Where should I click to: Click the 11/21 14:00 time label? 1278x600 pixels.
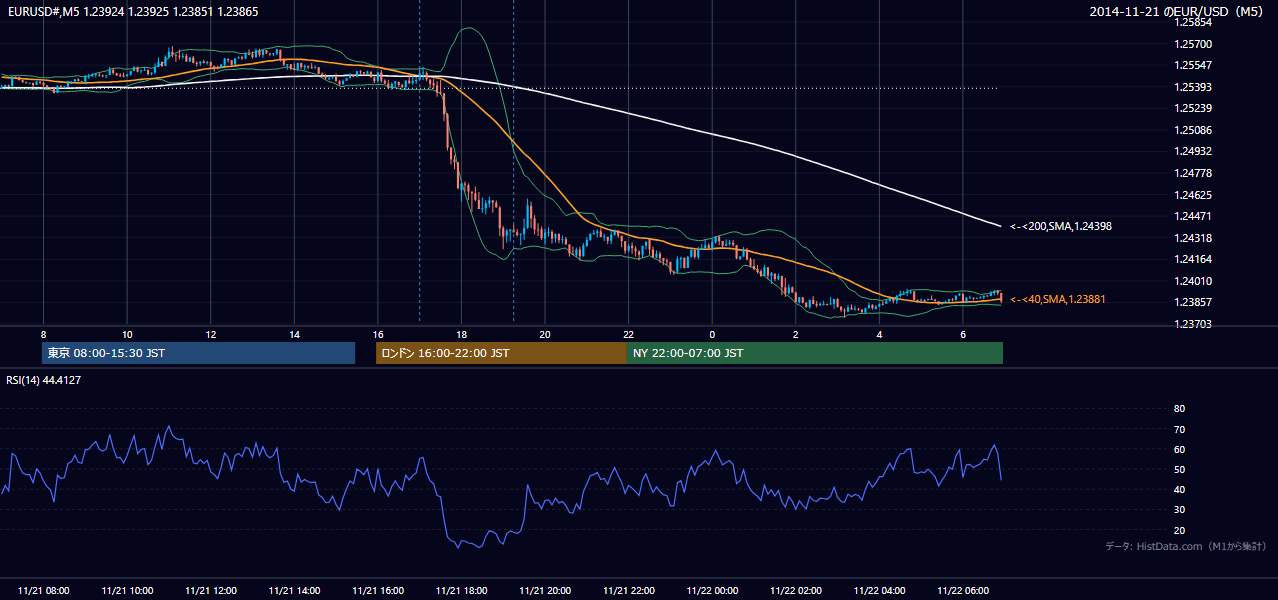[294, 591]
